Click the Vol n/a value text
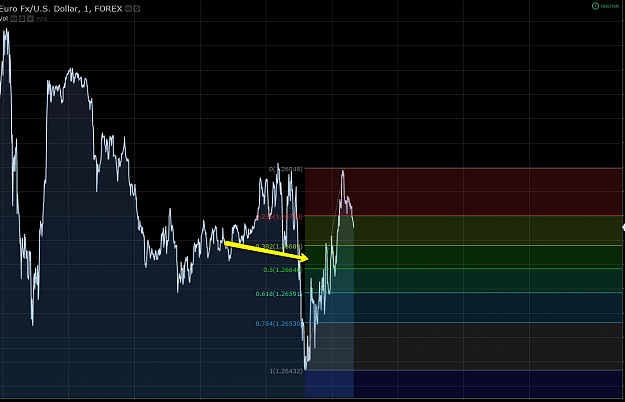Viewport: 625px width, 402px height. 42,19
